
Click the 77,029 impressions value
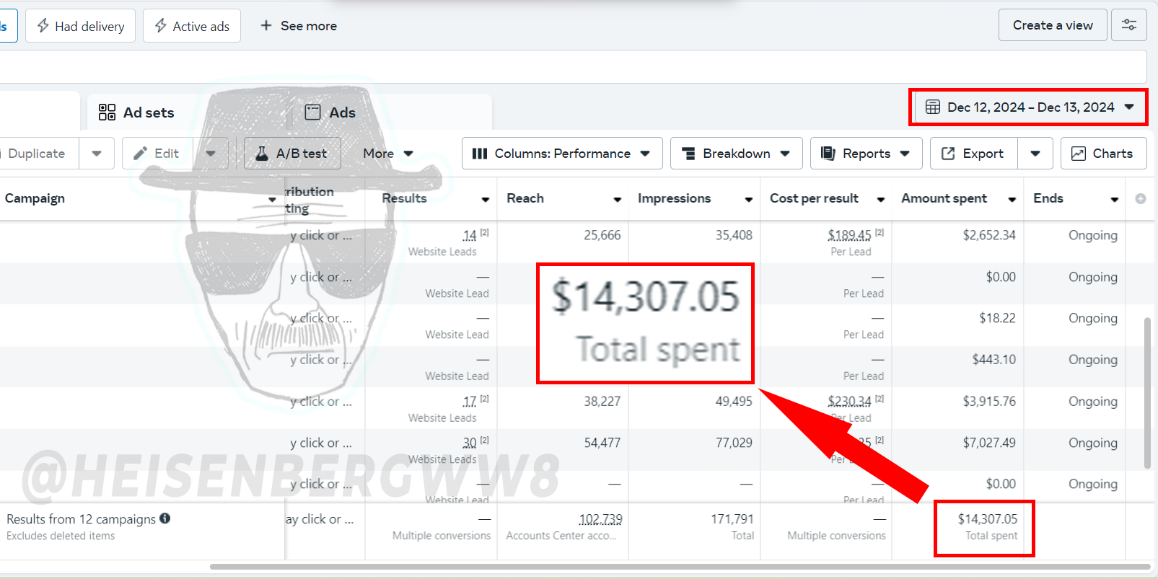point(732,443)
